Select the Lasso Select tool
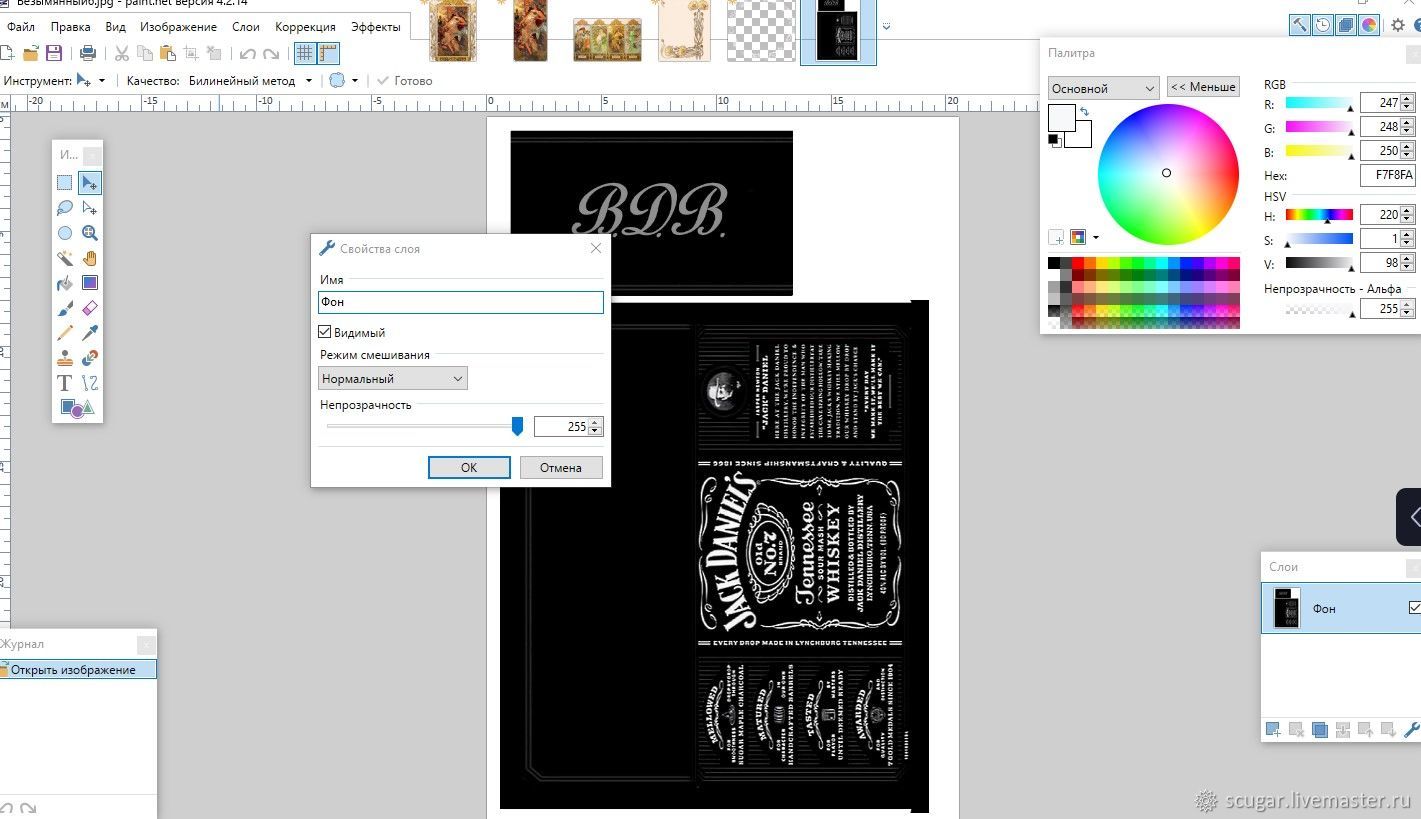 (65, 208)
